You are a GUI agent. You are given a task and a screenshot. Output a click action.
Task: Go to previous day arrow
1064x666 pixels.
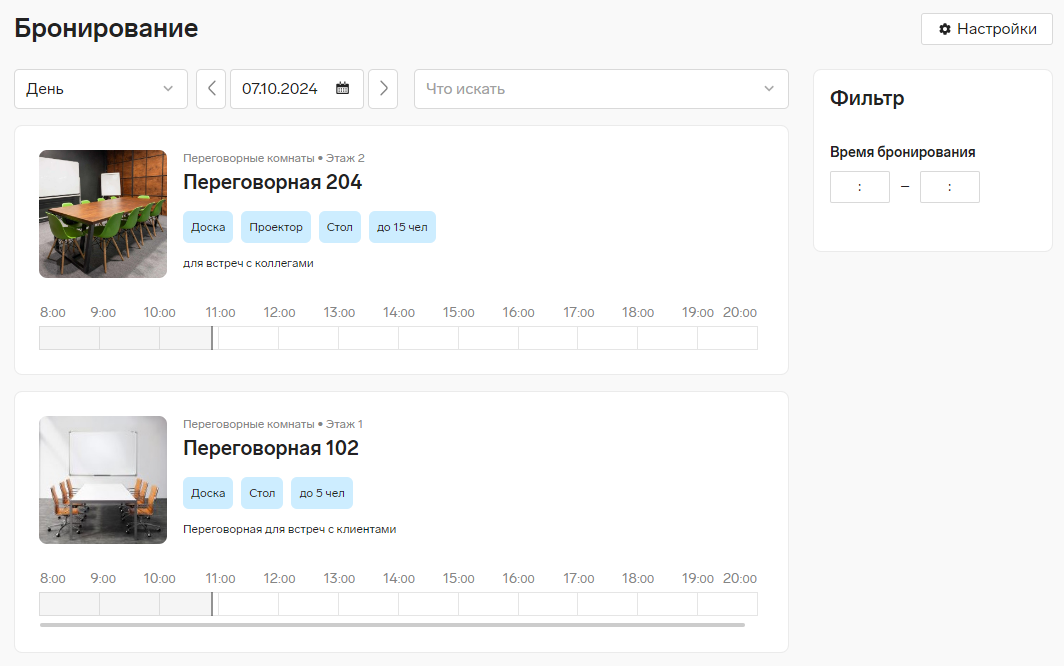tap(211, 89)
